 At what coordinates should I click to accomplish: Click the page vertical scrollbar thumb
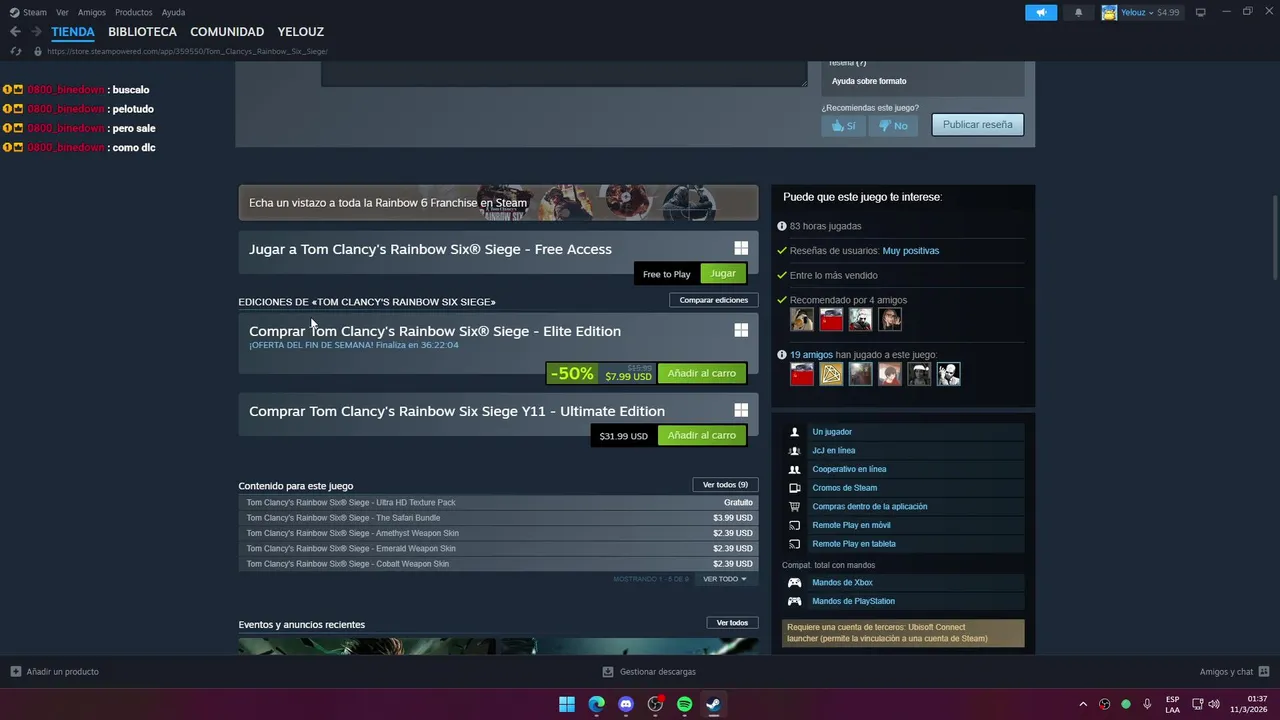(x=1275, y=238)
